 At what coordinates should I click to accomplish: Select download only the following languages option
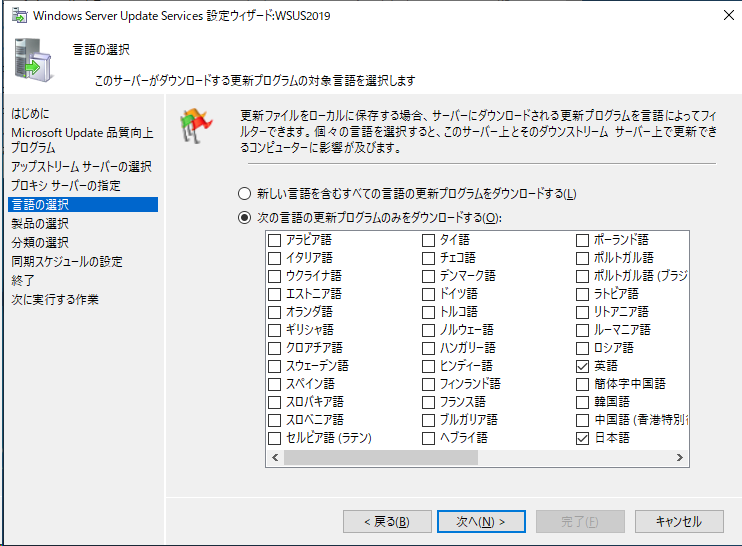point(244,218)
